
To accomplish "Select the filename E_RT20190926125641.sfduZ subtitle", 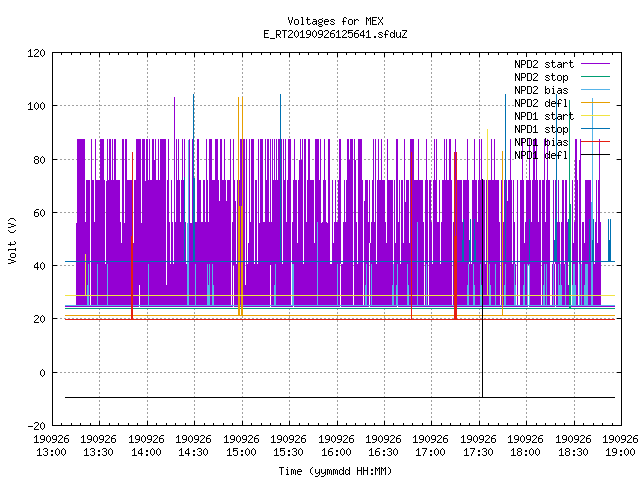I will [x=335, y=34].
